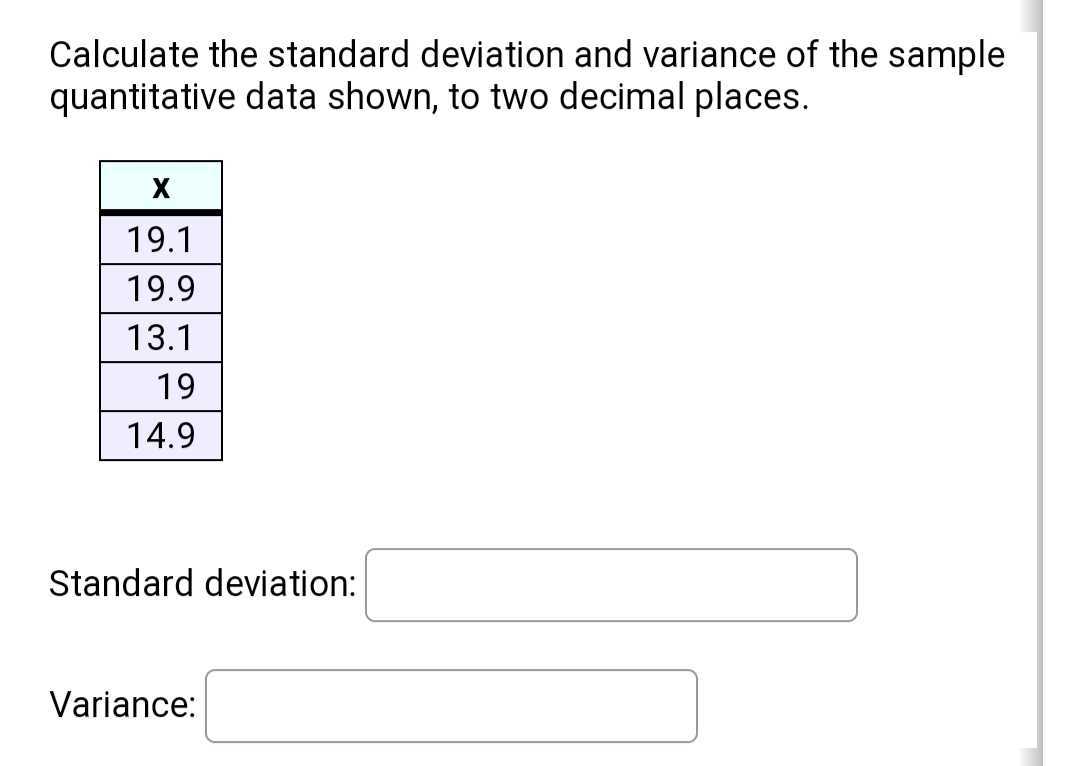Select the table cell containing 19
1080x766 pixels.
click(160, 386)
